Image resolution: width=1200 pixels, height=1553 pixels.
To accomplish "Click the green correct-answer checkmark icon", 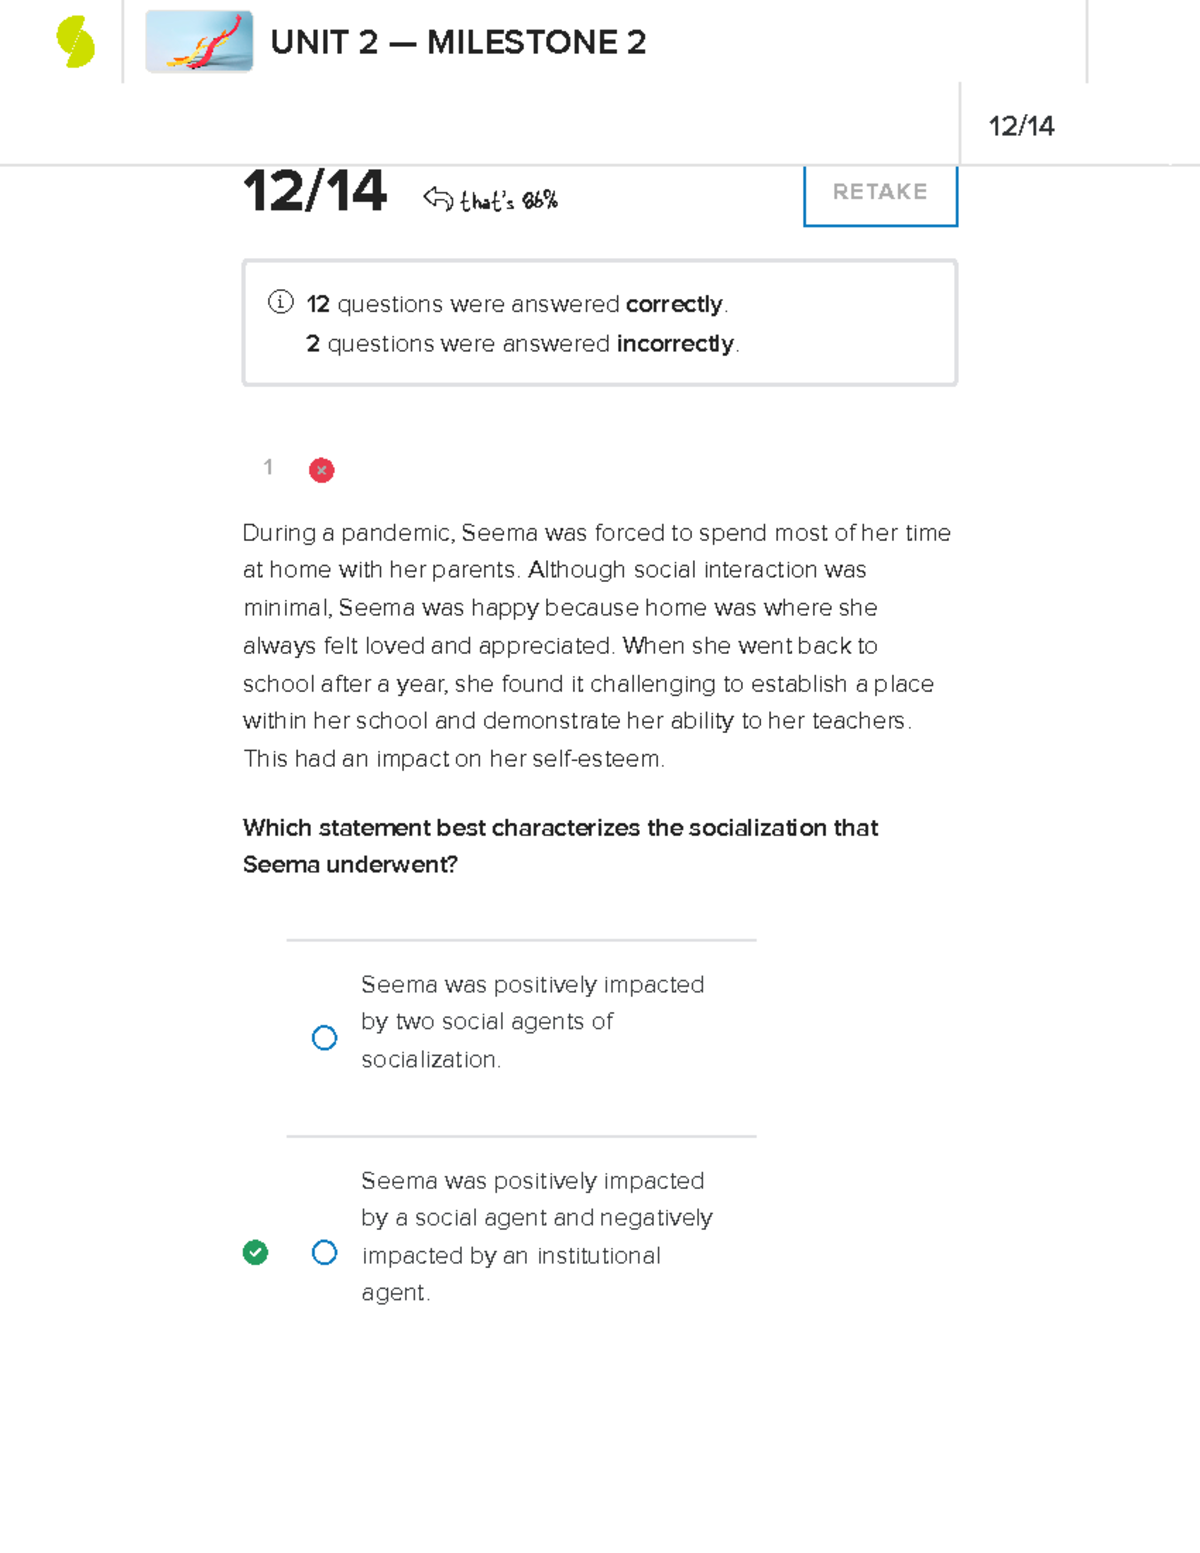I will pyautogui.click(x=255, y=1252).
